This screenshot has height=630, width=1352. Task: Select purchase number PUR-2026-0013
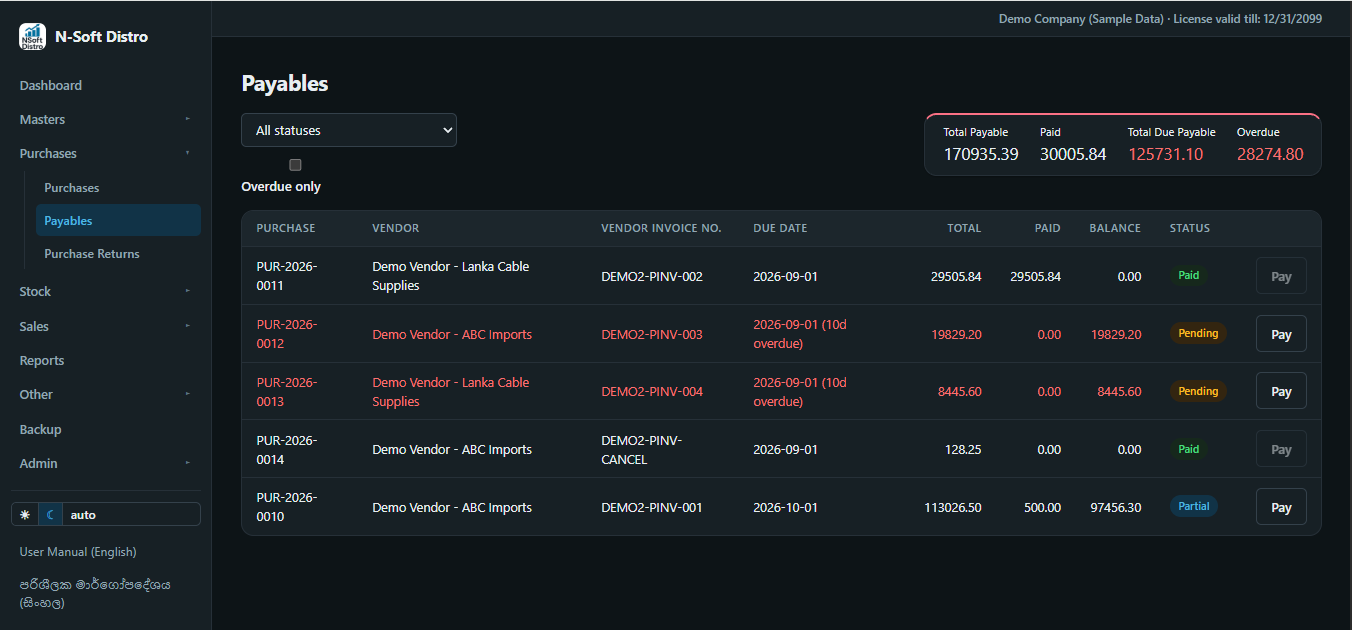[x=286, y=392]
